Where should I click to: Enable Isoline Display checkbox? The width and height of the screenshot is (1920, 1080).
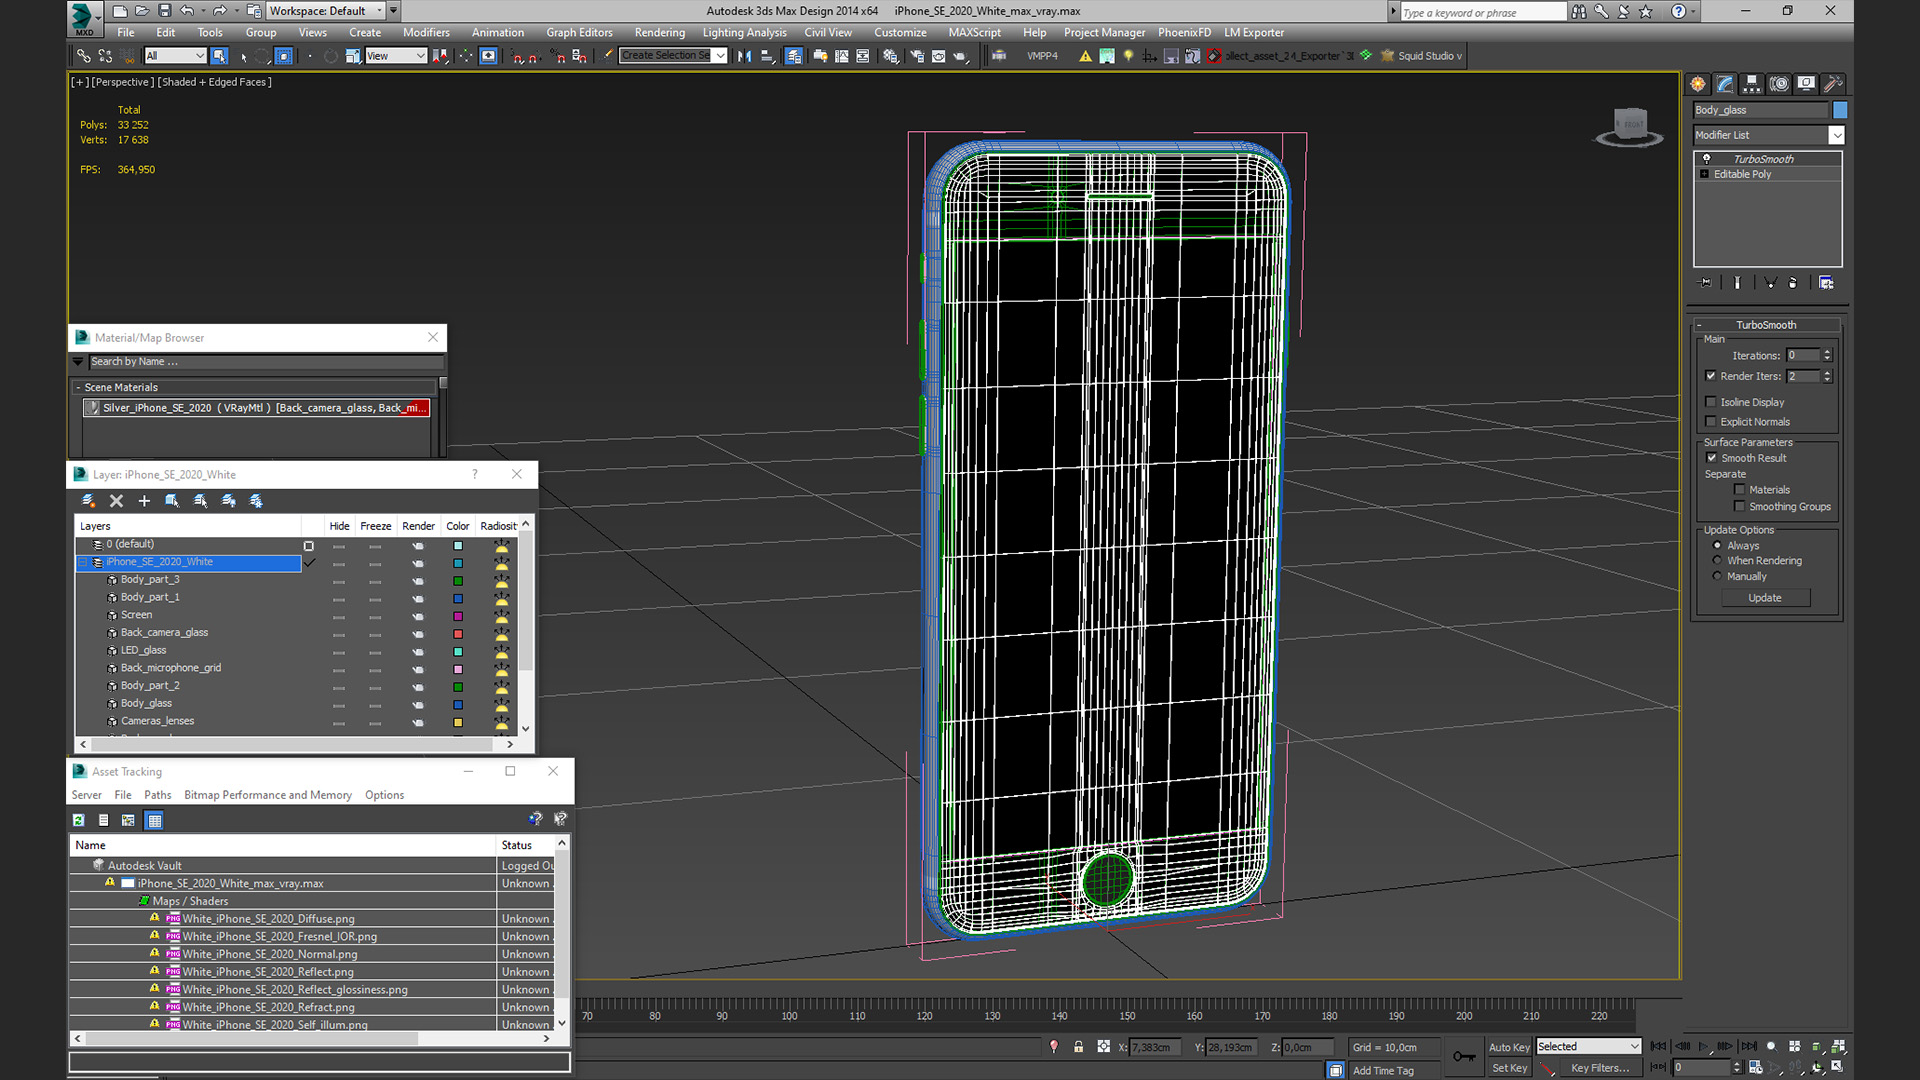pyautogui.click(x=1711, y=402)
